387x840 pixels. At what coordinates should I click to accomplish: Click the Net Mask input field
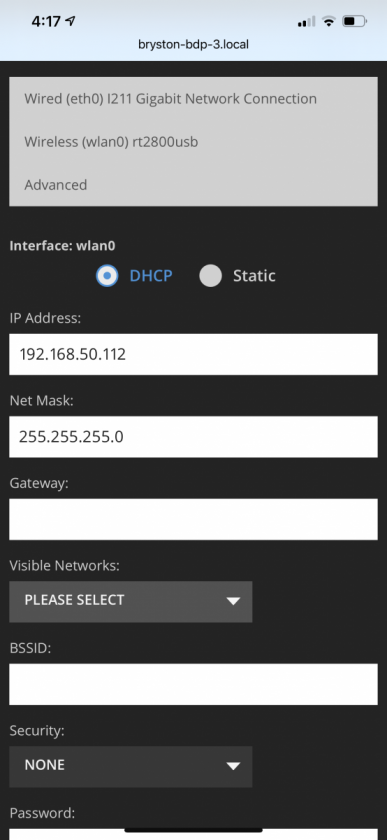[194, 437]
